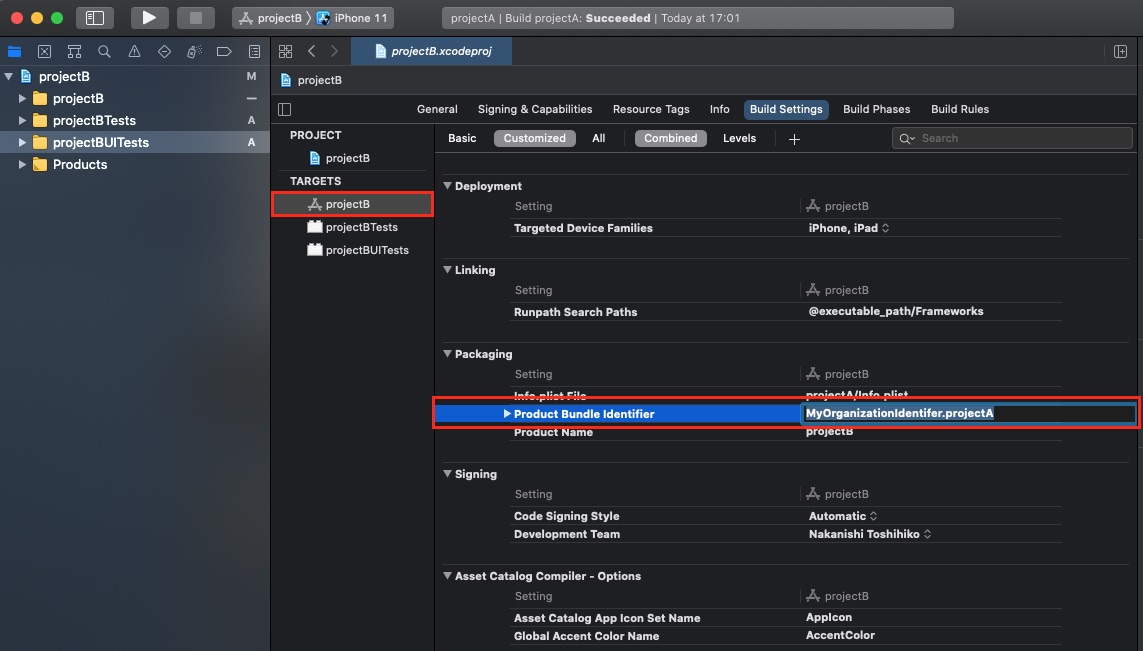Collapse the Packaging settings section
This screenshot has height=651, width=1143.
[x=448, y=354]
